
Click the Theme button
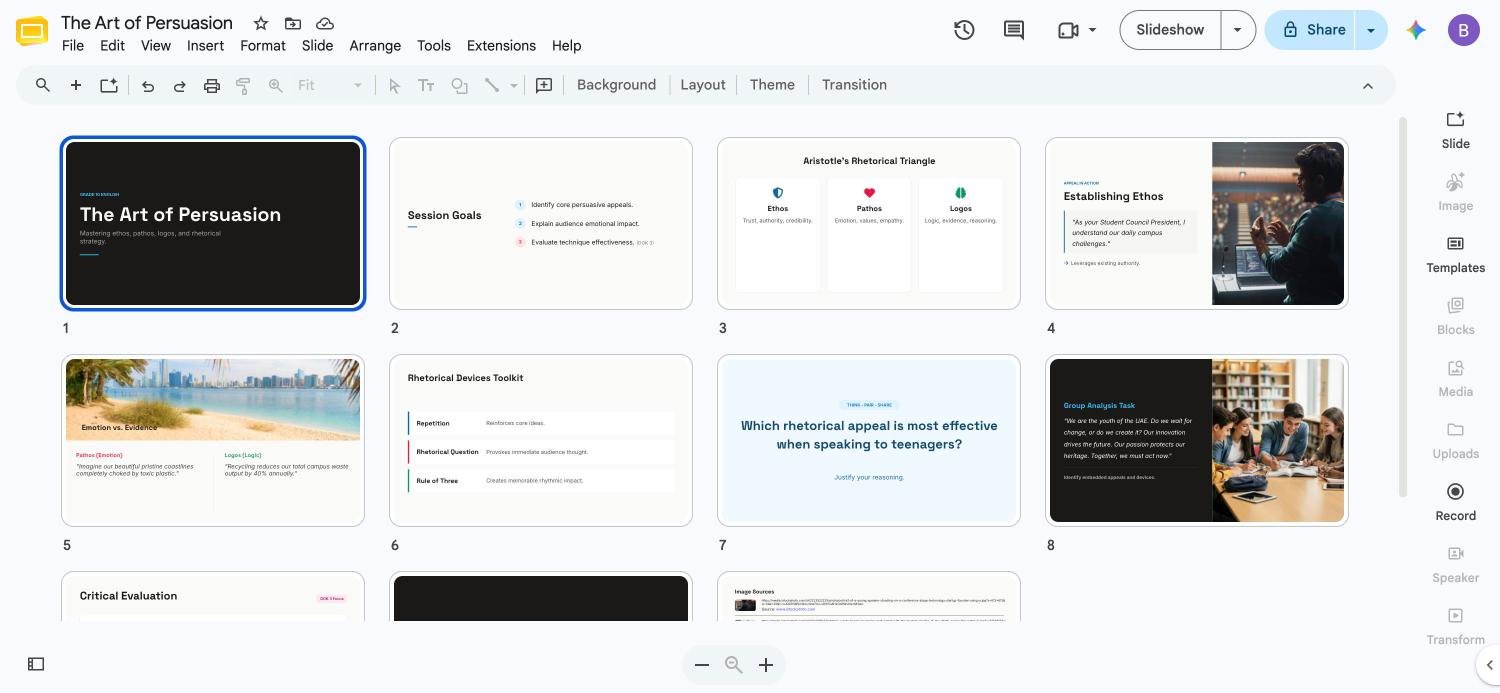pos(772,85)
